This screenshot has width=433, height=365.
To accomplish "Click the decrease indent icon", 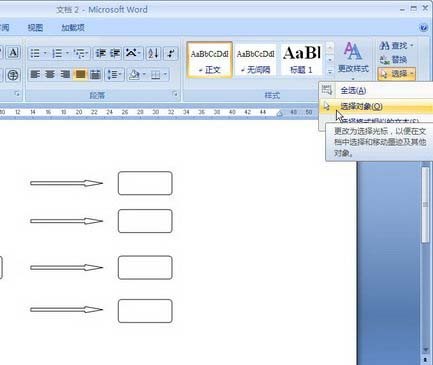I will click(100, 53).
